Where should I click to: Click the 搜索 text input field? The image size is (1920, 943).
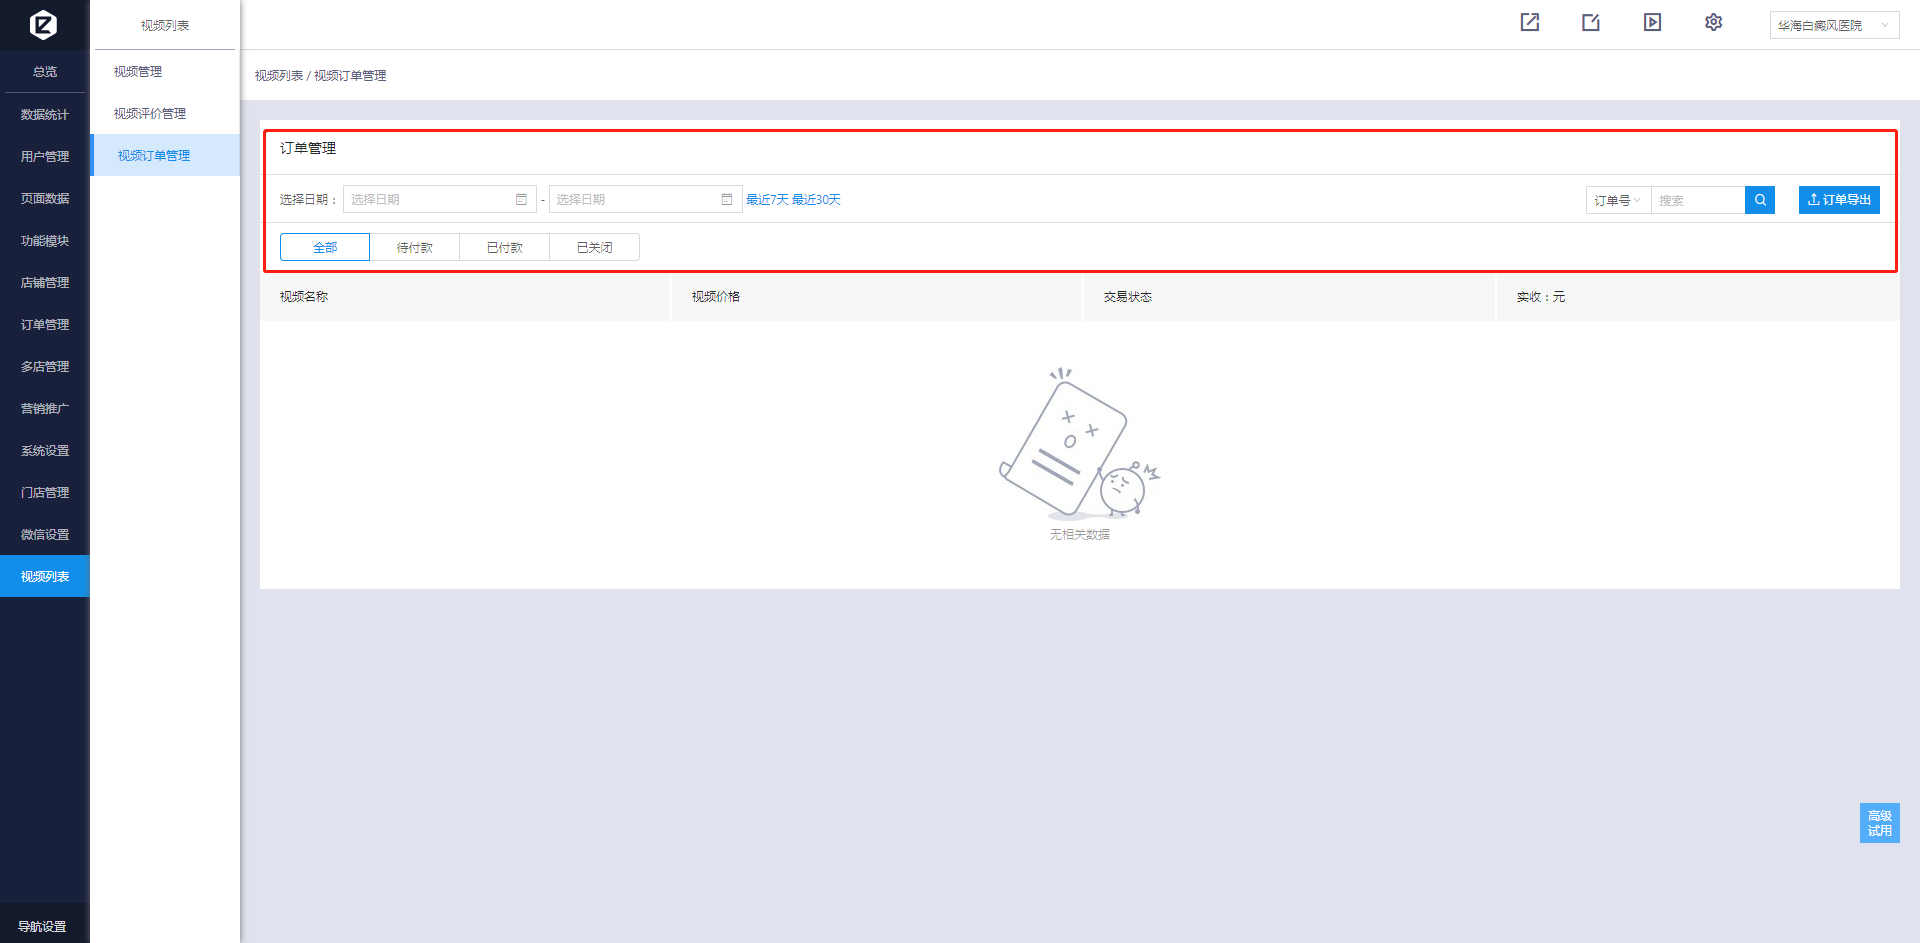coord(1697,200)
